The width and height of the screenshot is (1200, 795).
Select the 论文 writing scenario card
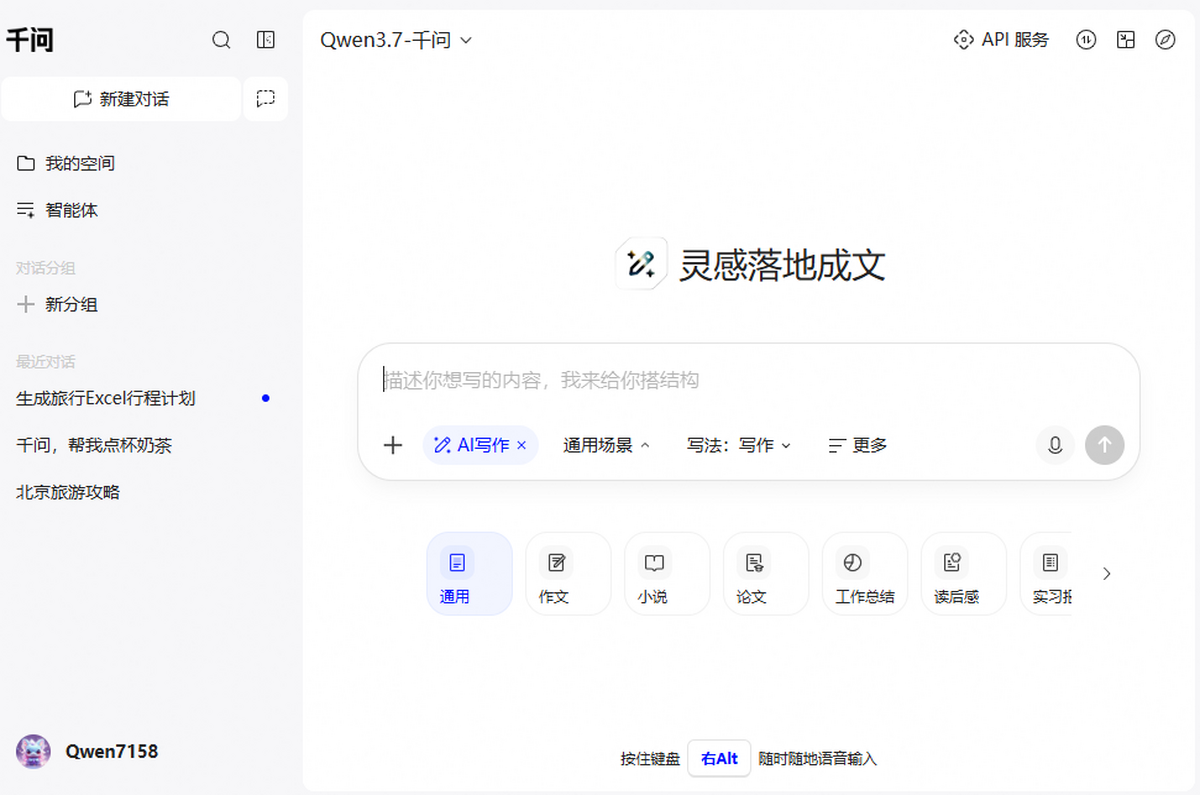click(766, 574)
